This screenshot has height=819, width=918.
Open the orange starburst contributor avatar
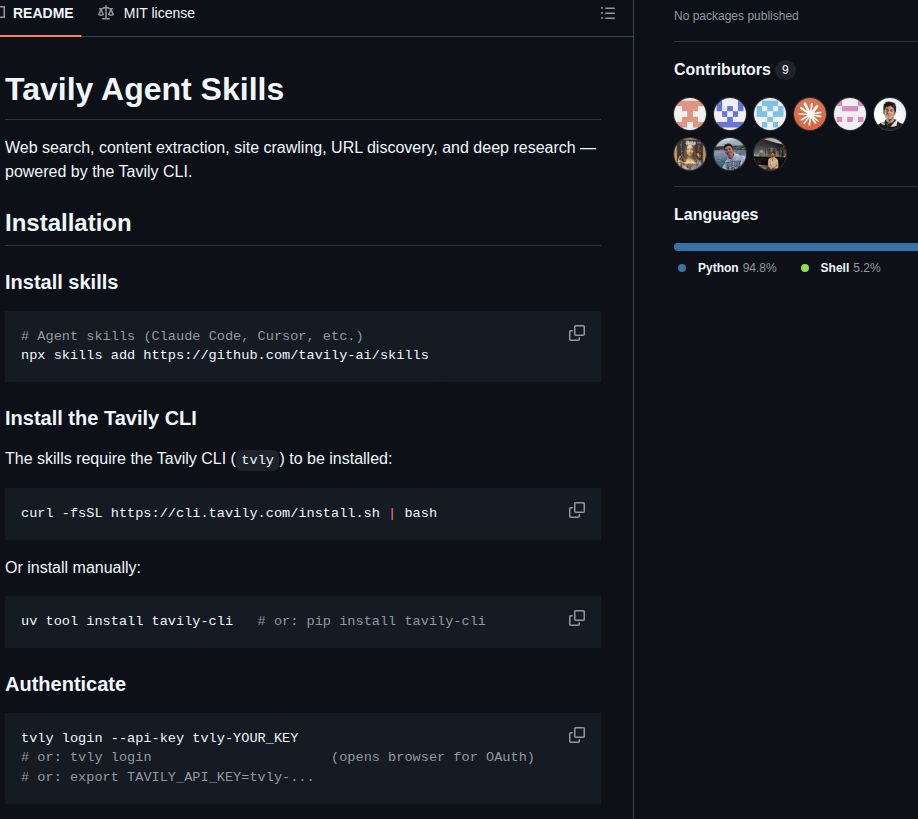click(x=810, y=114)
